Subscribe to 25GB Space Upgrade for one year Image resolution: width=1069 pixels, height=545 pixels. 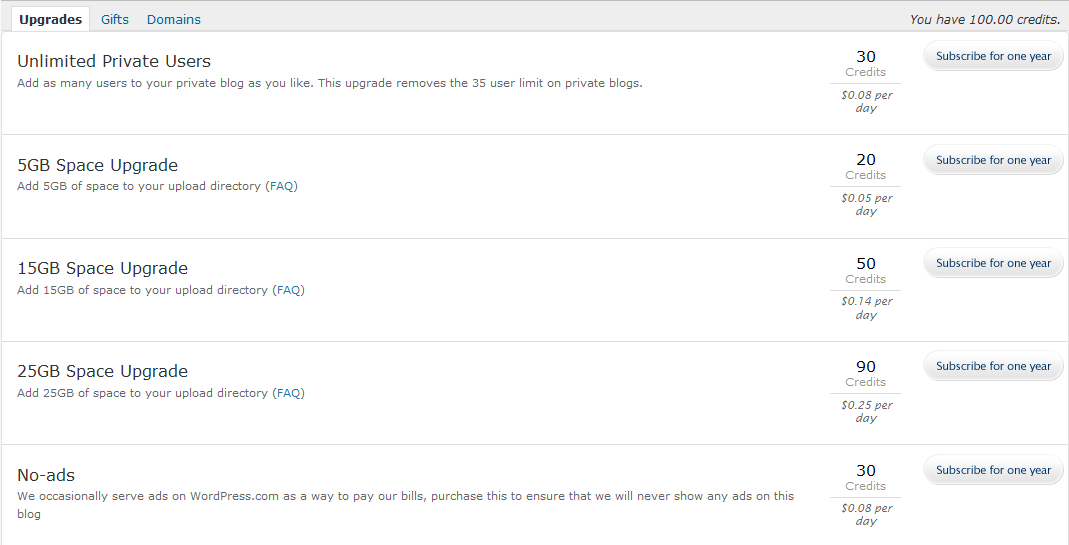pos(993,366)
